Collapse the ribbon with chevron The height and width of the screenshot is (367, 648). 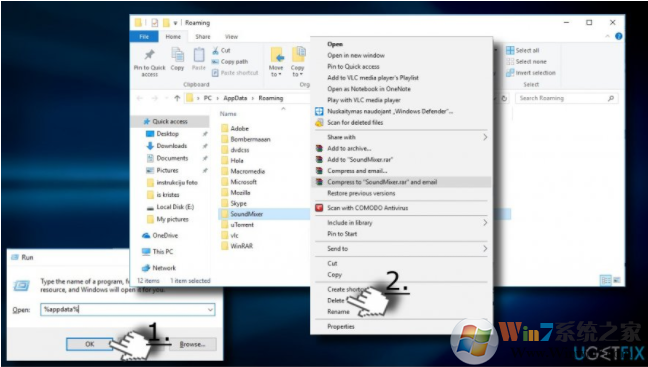tap(608, 36)
